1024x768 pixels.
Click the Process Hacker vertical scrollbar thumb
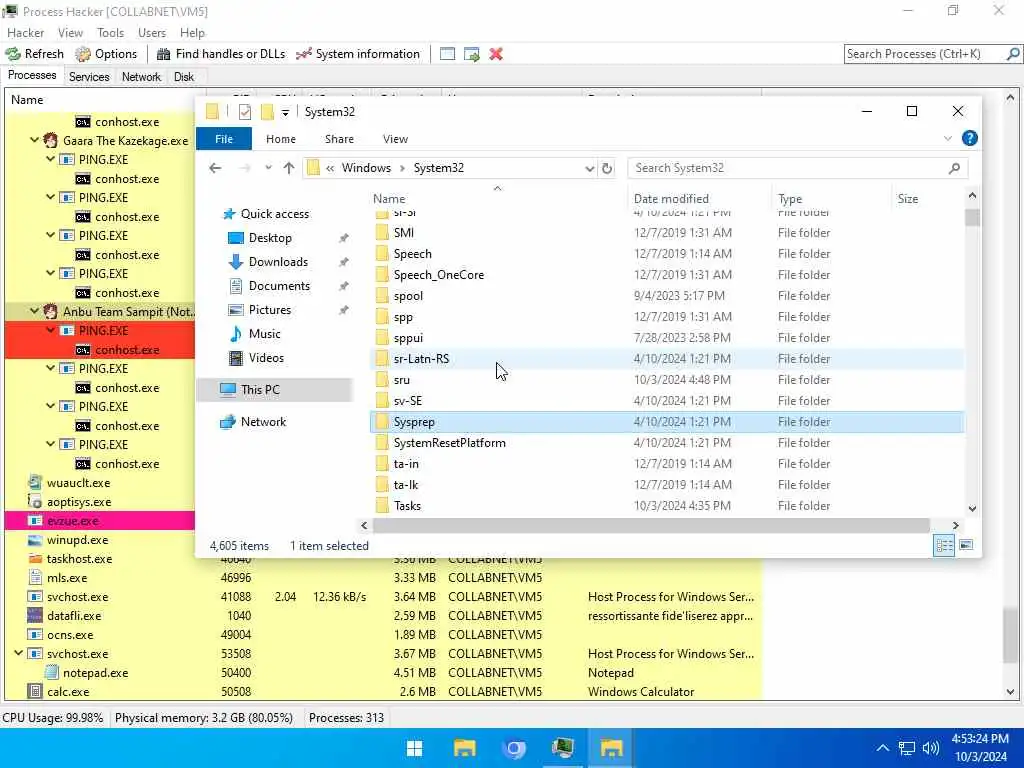(x=1010, y=635)
